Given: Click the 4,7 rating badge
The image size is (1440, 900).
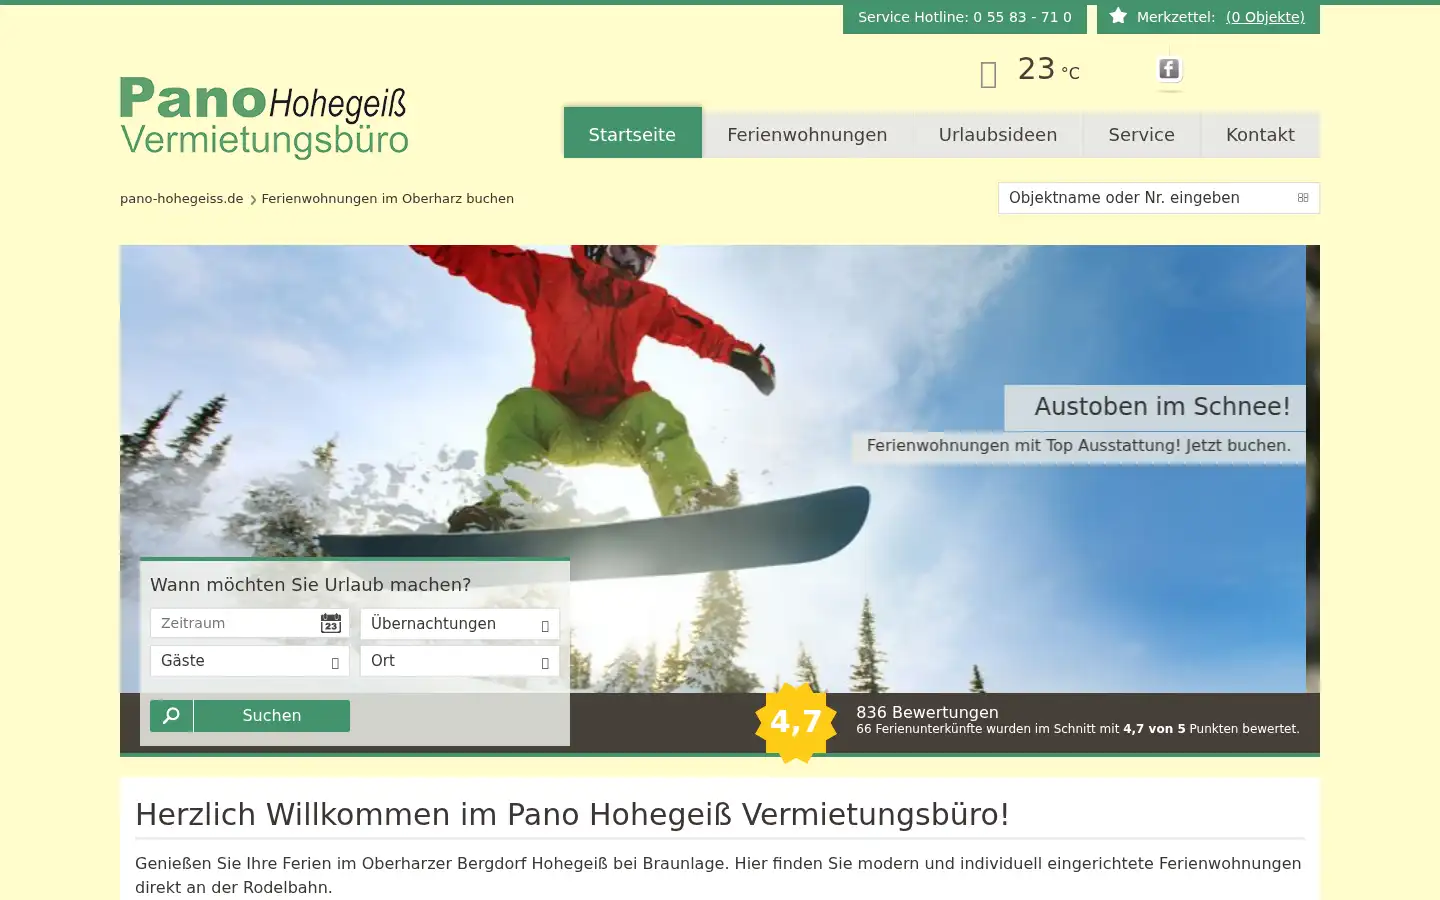Looking at the screenshot, I should pos(796,722).
